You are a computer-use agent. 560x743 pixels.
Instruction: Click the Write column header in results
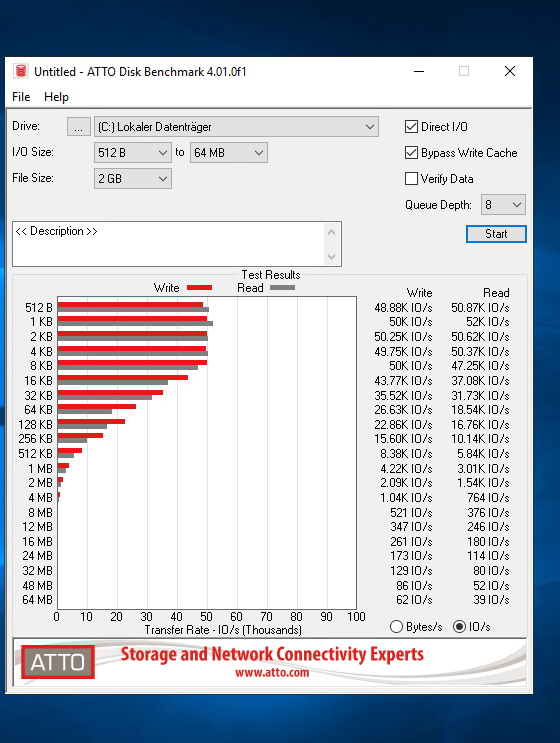tap(419, 292)
